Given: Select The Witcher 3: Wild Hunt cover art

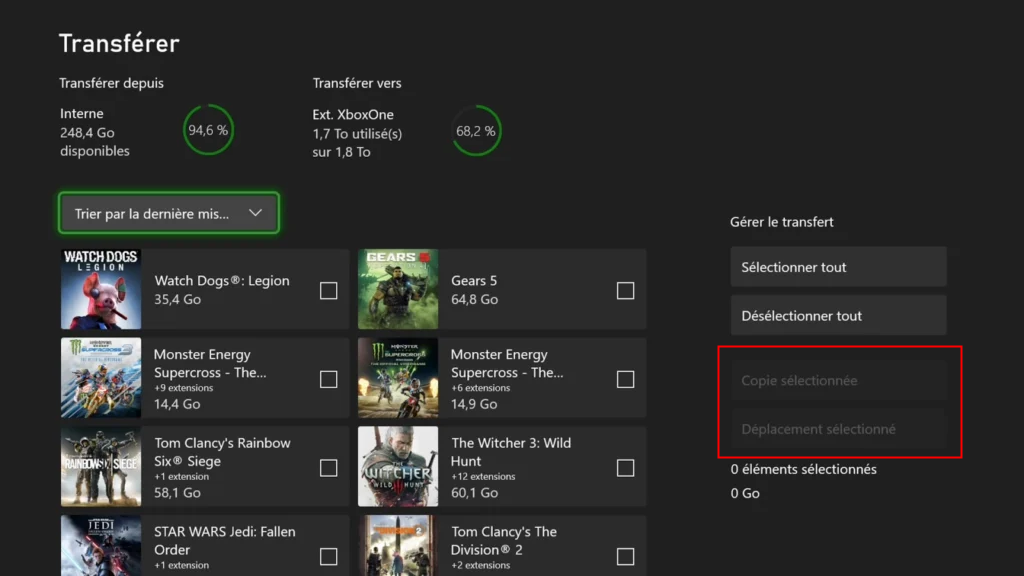Looking at the screenshot, I should click(398, 468).
